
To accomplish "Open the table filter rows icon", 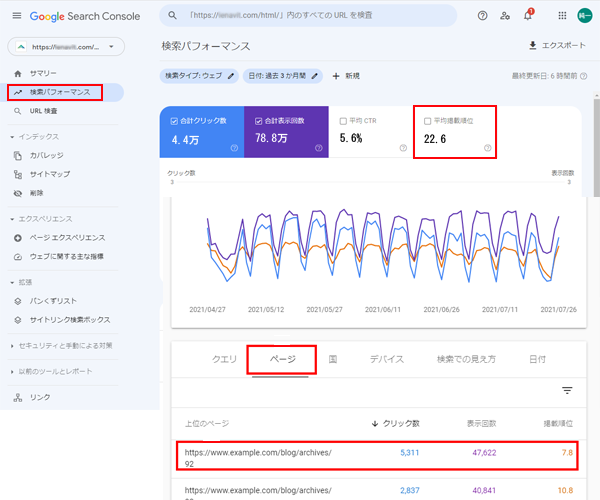I will pyautogui.click(x=567, y=390).
